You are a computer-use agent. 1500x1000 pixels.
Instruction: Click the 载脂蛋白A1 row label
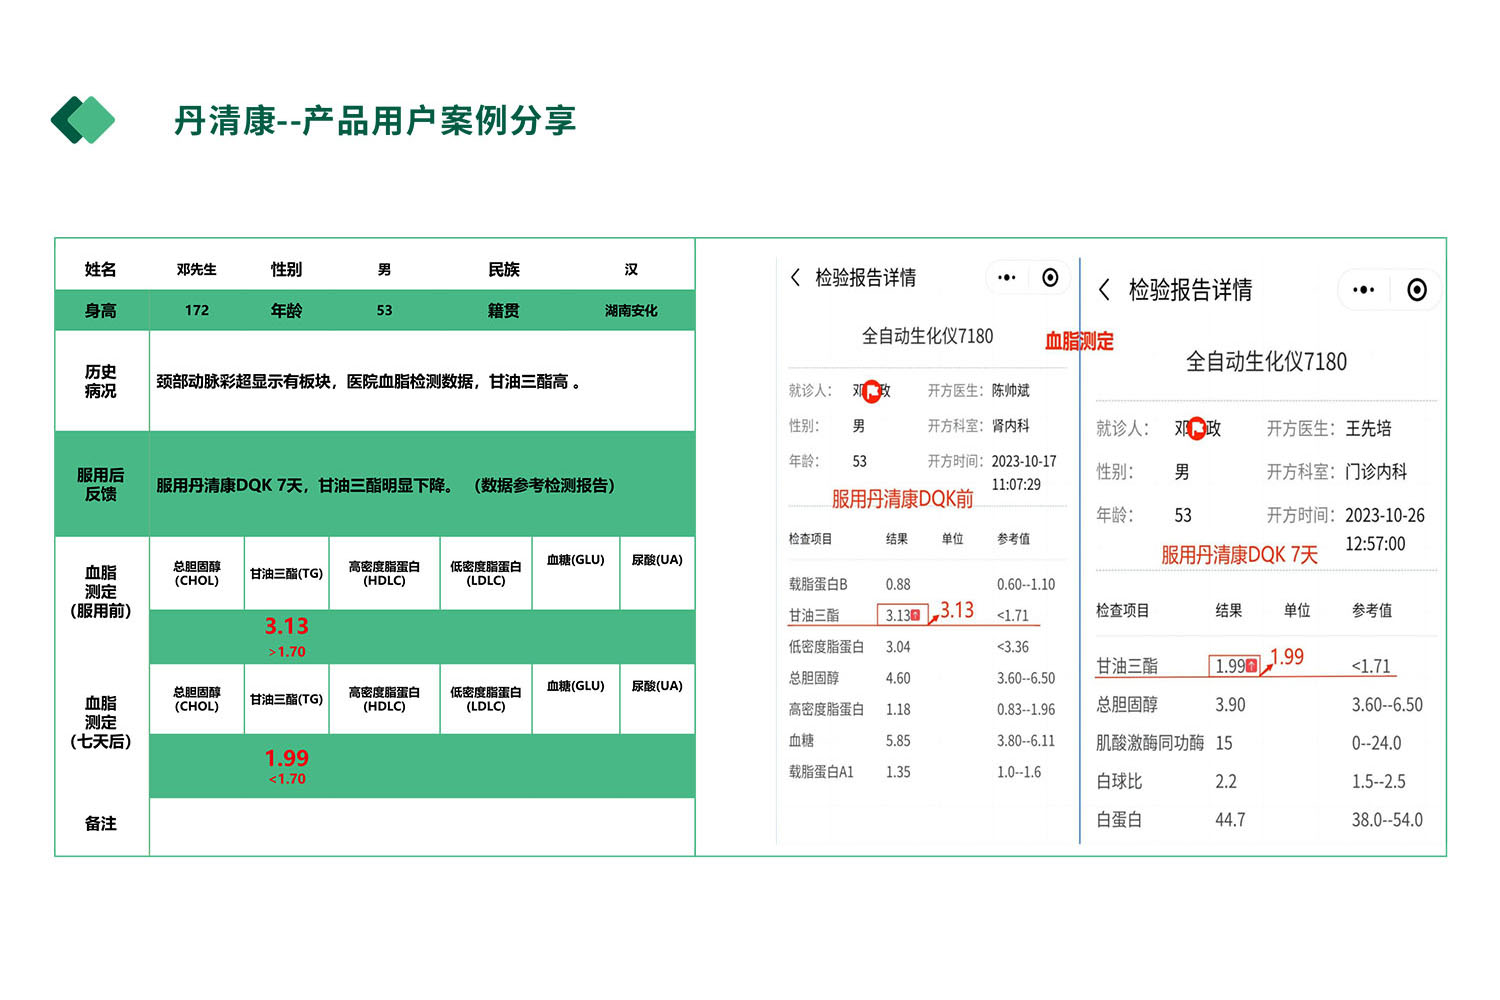click(x=821, y=772)
